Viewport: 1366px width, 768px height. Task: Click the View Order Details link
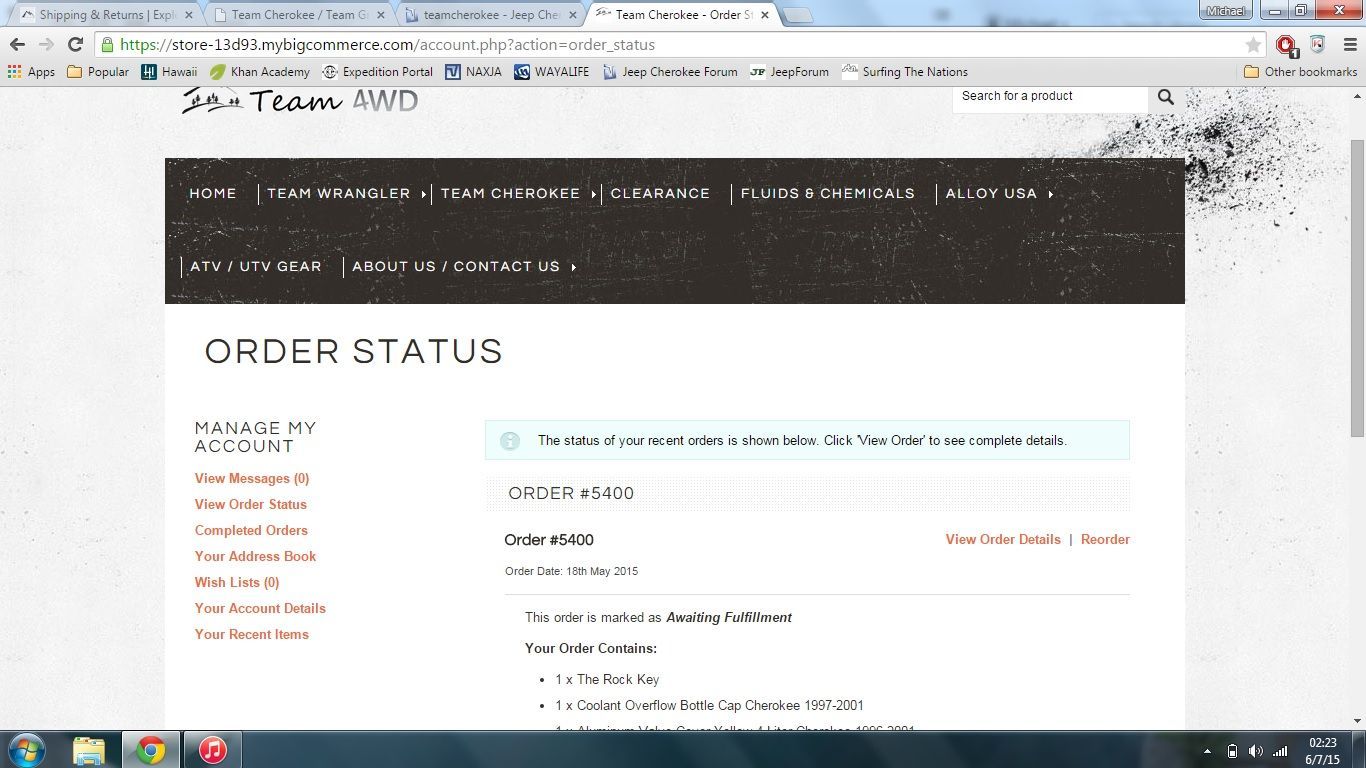pos(1003,539)
